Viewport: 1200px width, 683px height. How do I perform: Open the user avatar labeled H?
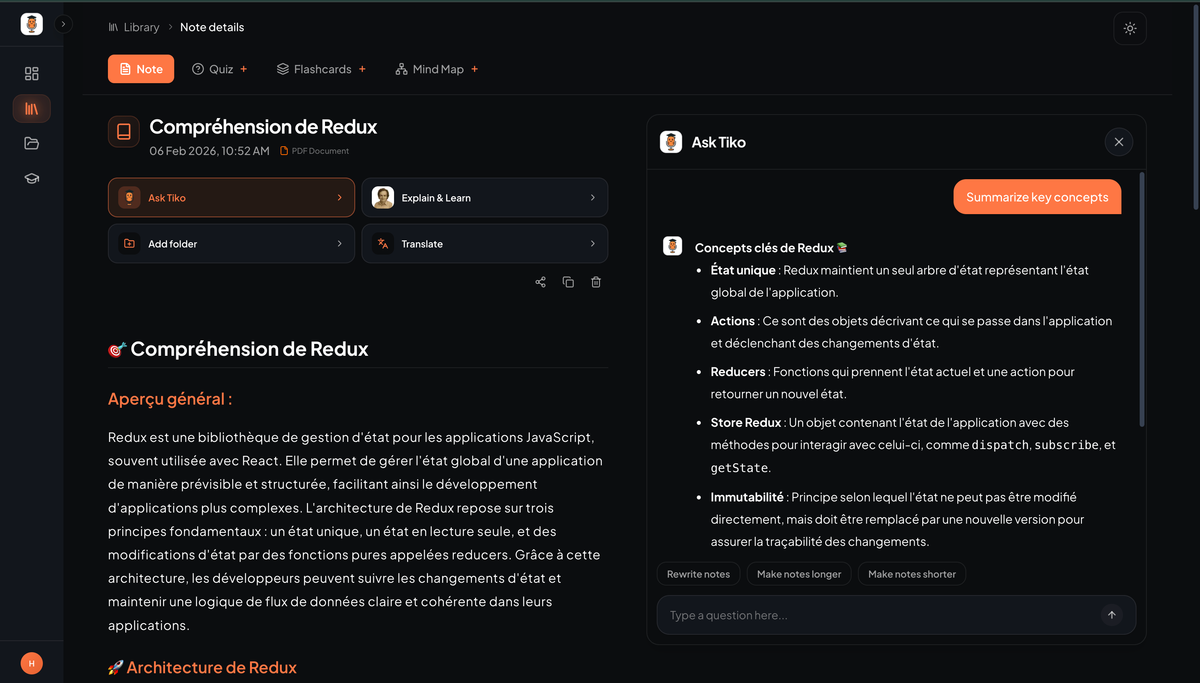click(32, 663)
